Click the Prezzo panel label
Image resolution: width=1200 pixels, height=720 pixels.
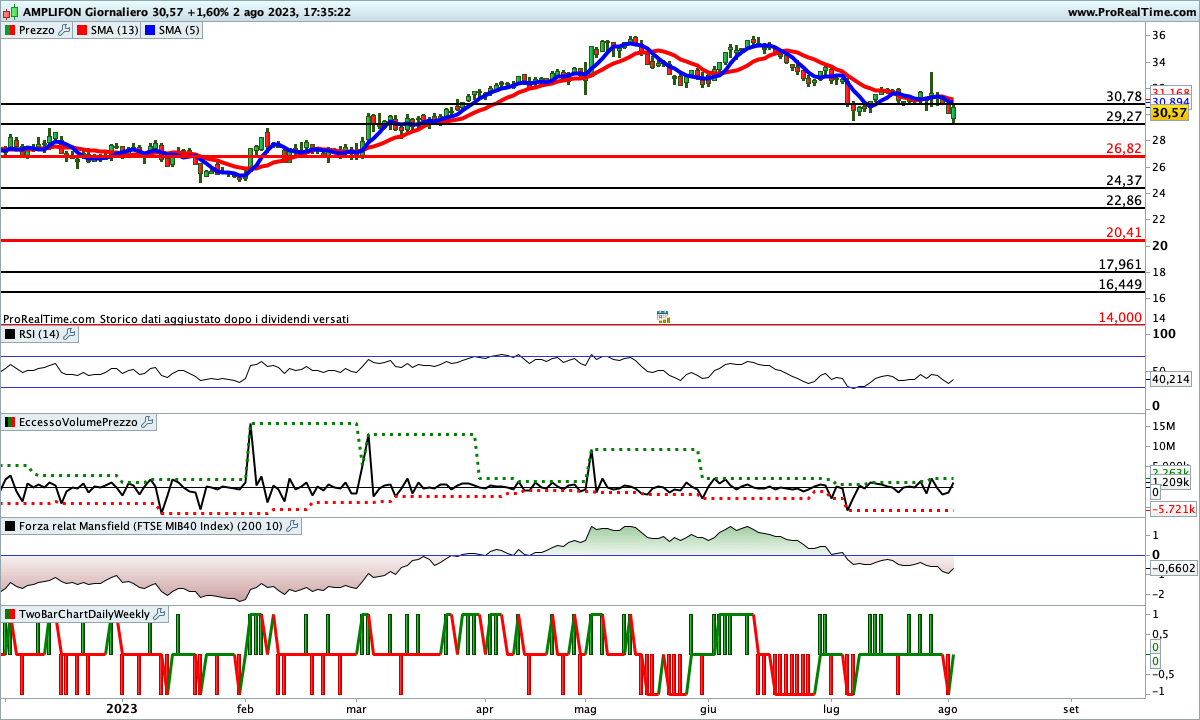pyautogui.click(x=37, y=31)
